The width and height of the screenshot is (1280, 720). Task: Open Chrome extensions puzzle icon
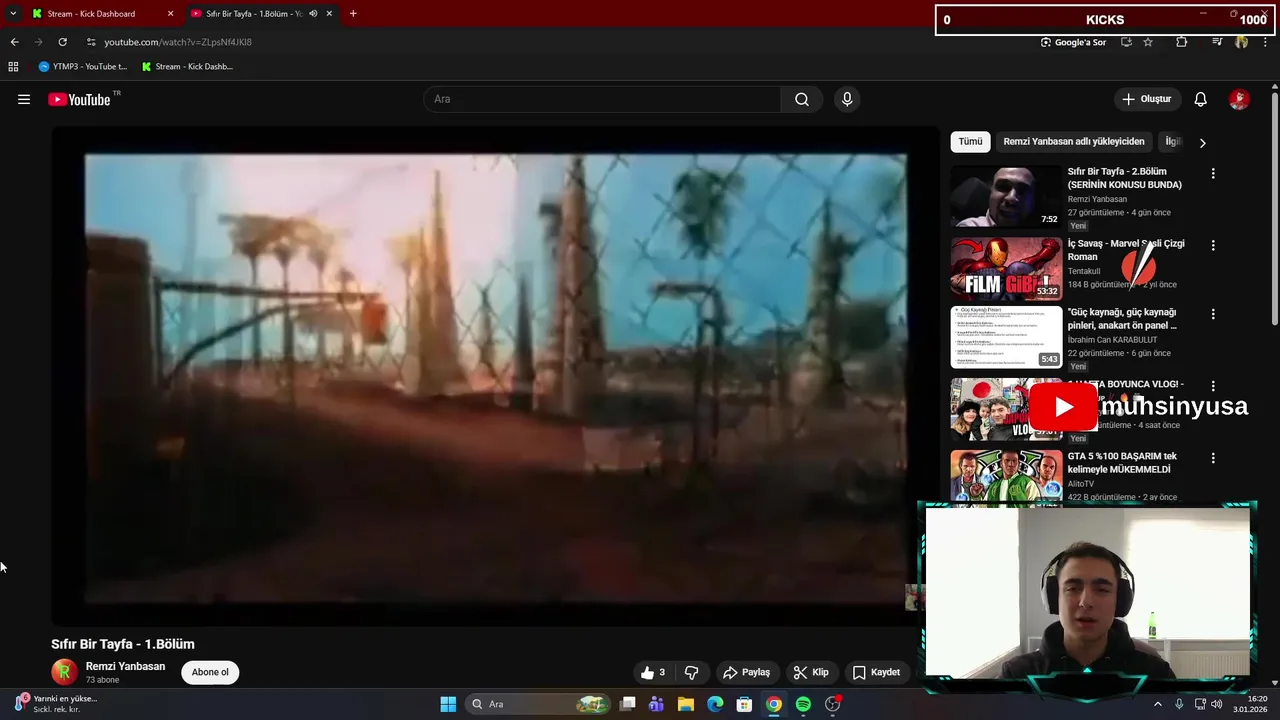(1182, 42)
